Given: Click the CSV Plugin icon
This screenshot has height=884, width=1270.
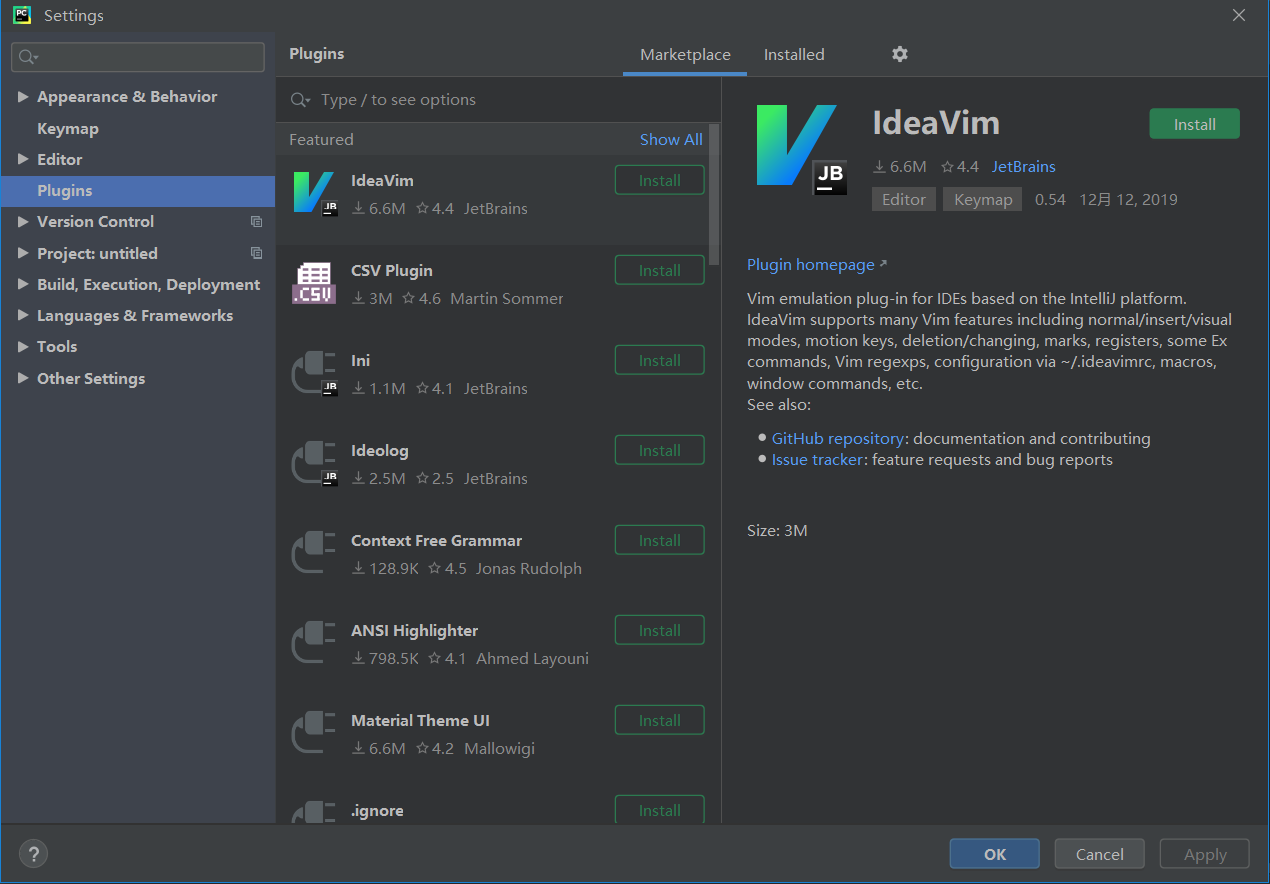Looking at the screenshot, I should 314,283.
